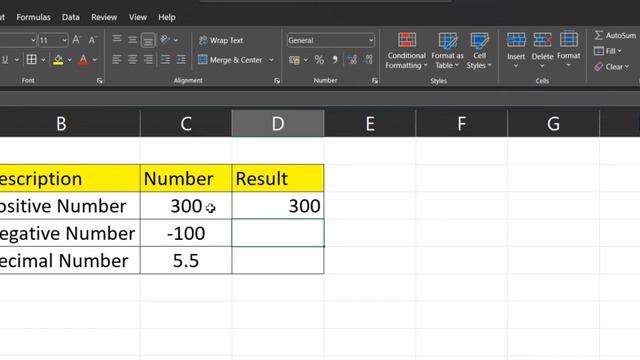Align text right in cell
This screenshot has height=360, width=640.
coord(148,60)
